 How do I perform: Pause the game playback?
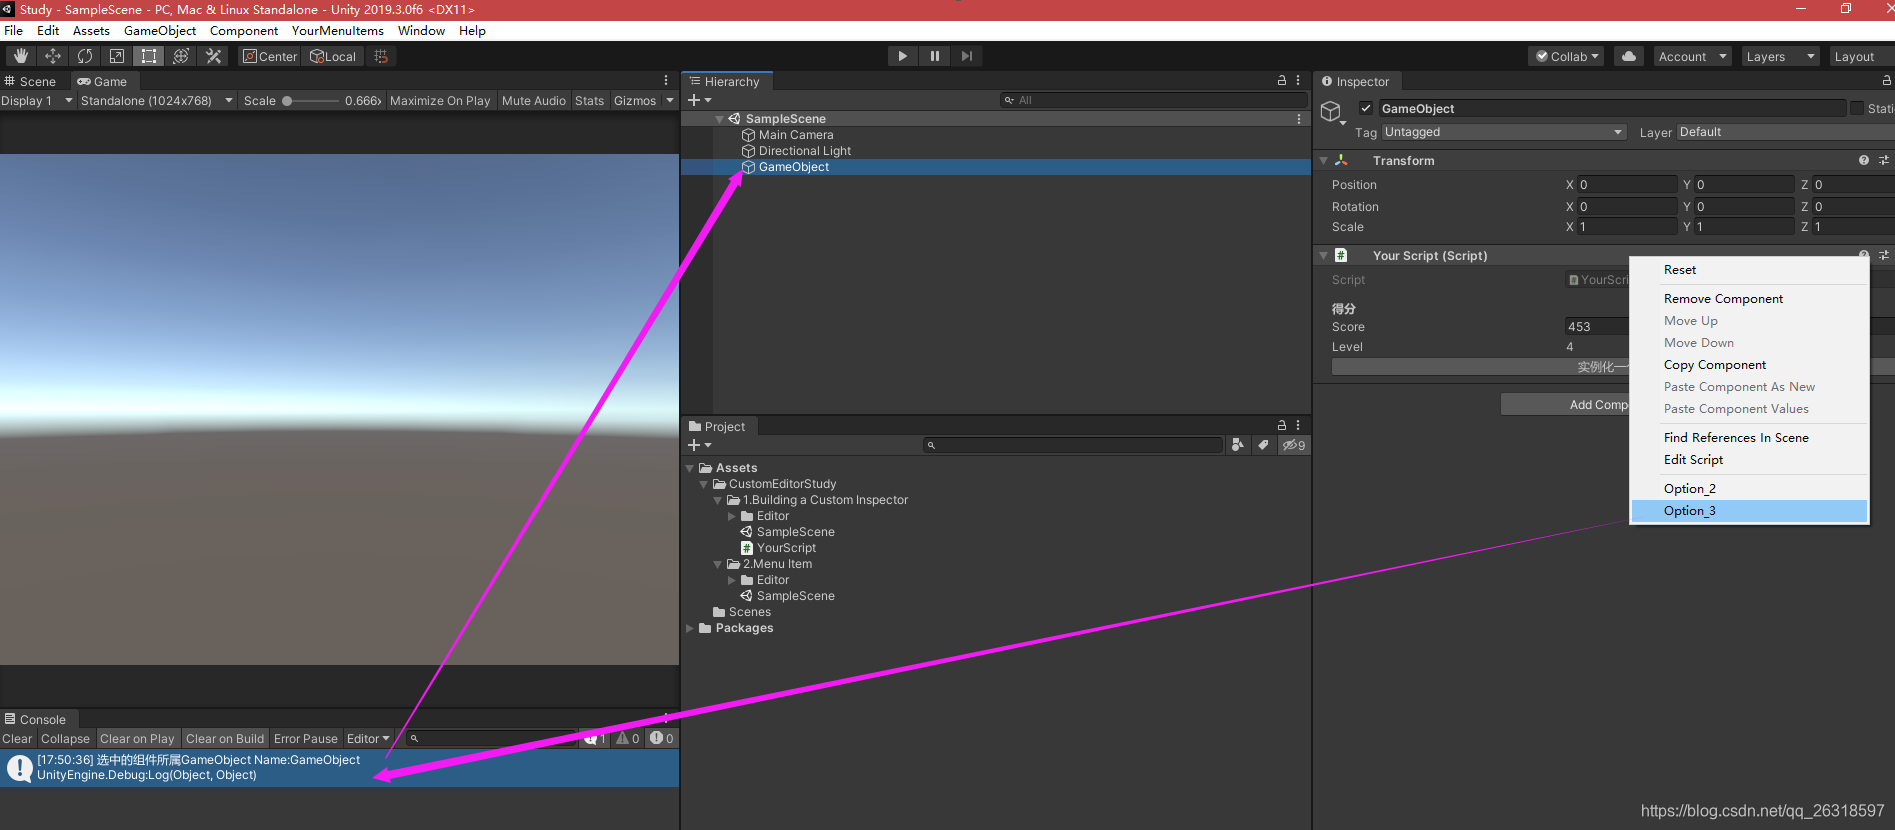[x=935, y=56]
